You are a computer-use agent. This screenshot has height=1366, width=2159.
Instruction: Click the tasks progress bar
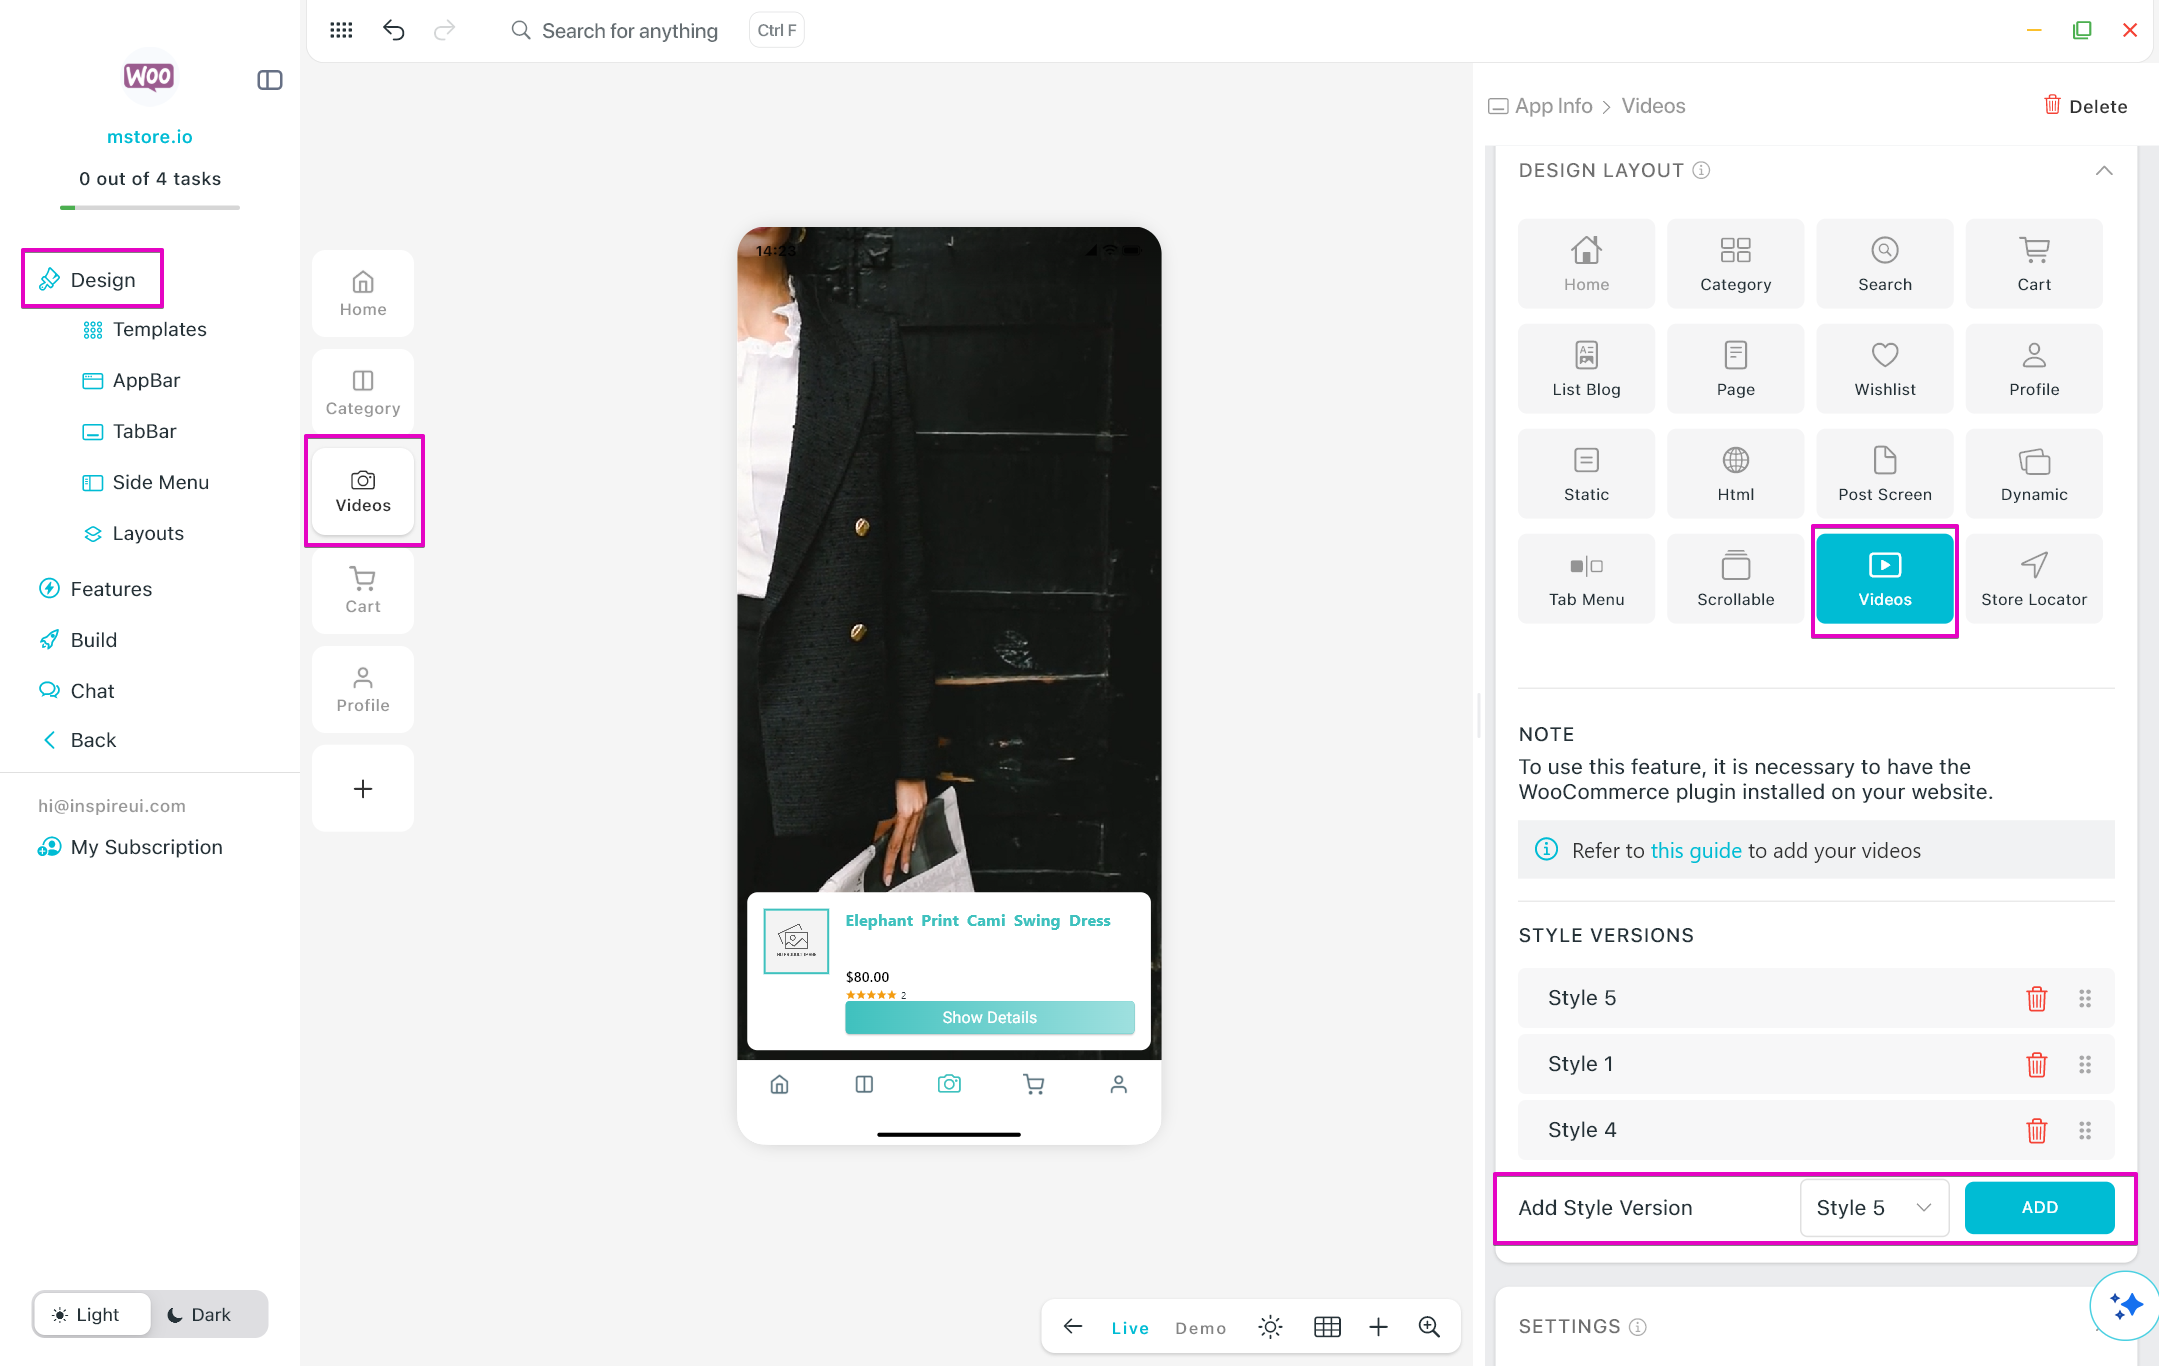tap(150, 208)
